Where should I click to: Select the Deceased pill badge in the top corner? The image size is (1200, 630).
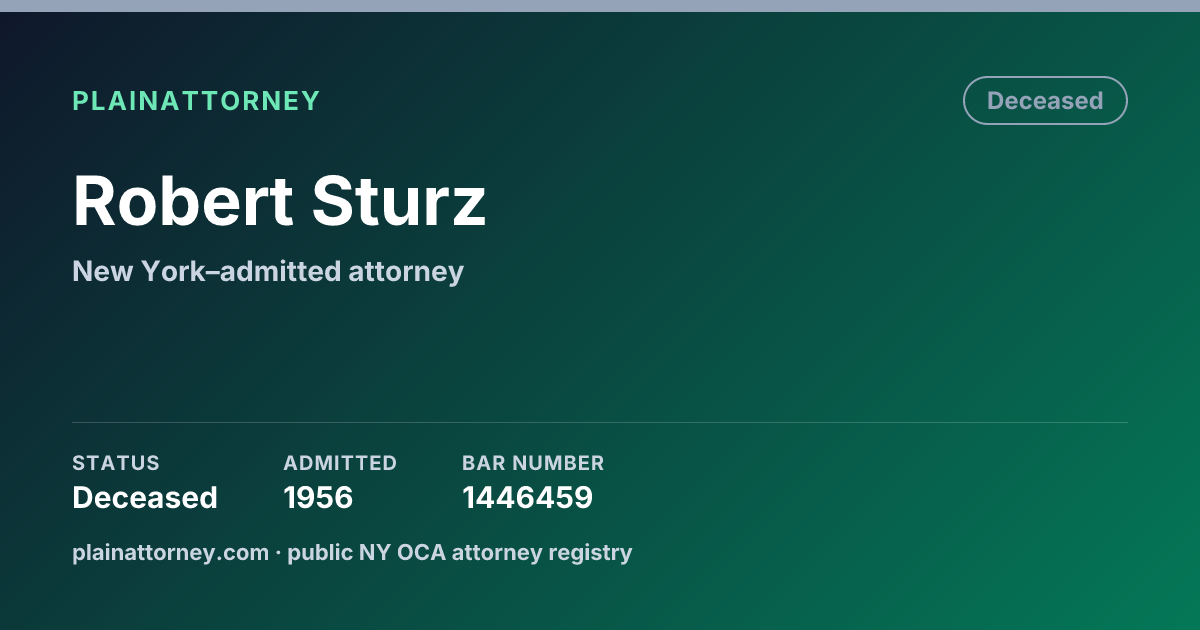1045,101
